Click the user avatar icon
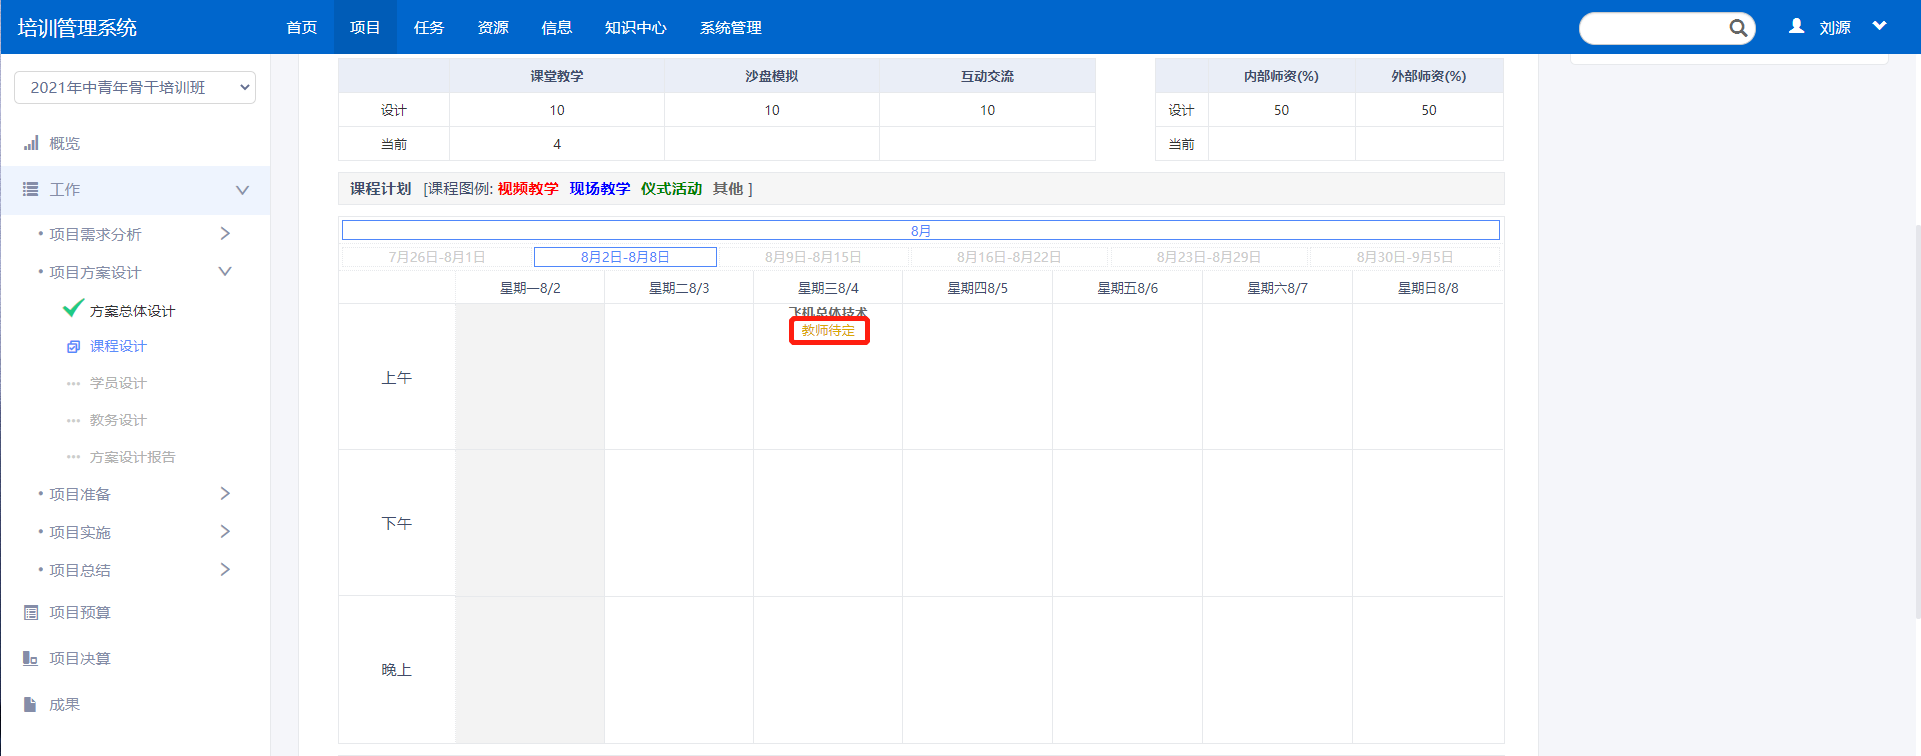The height and width of the screenshot is (756, 1921). pyautogui.click(x=1797, y=27)
